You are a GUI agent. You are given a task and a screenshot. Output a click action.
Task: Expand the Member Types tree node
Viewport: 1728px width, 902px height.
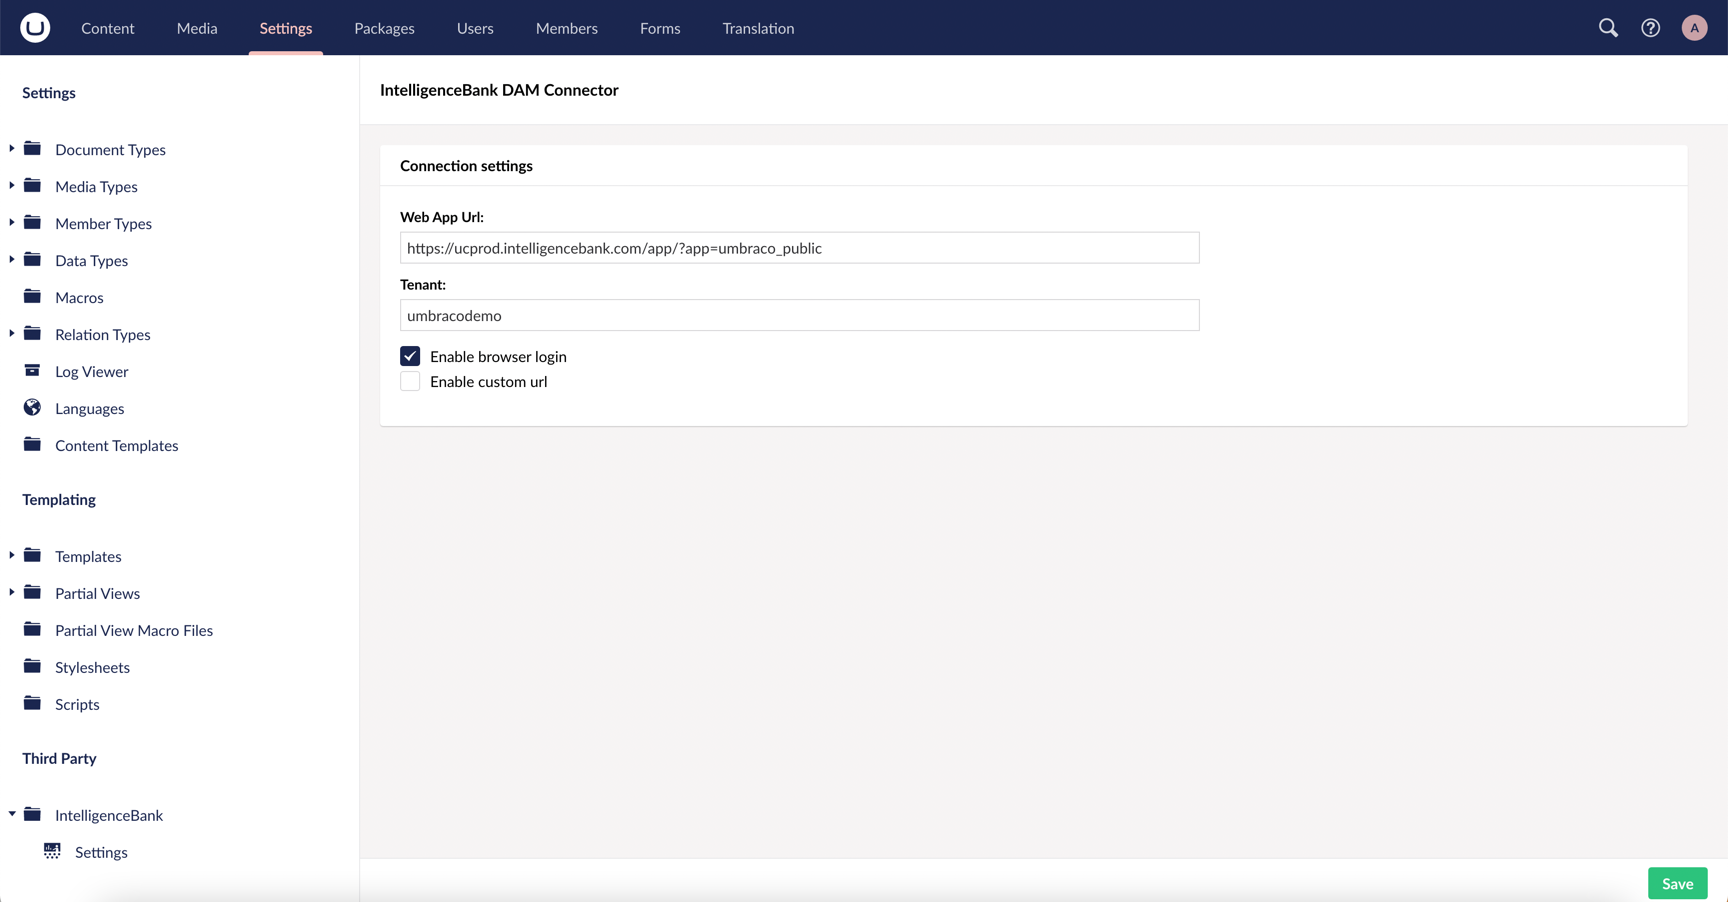click(12, 223)
